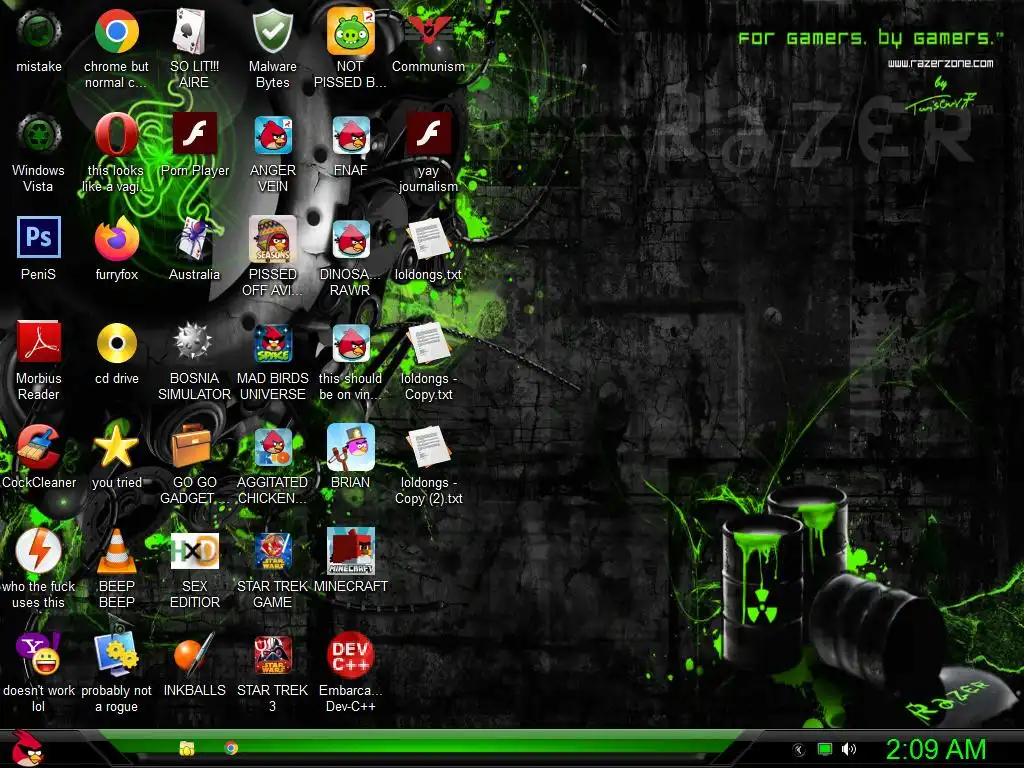Open the taskbar file explorer icon

coord(187,748)
